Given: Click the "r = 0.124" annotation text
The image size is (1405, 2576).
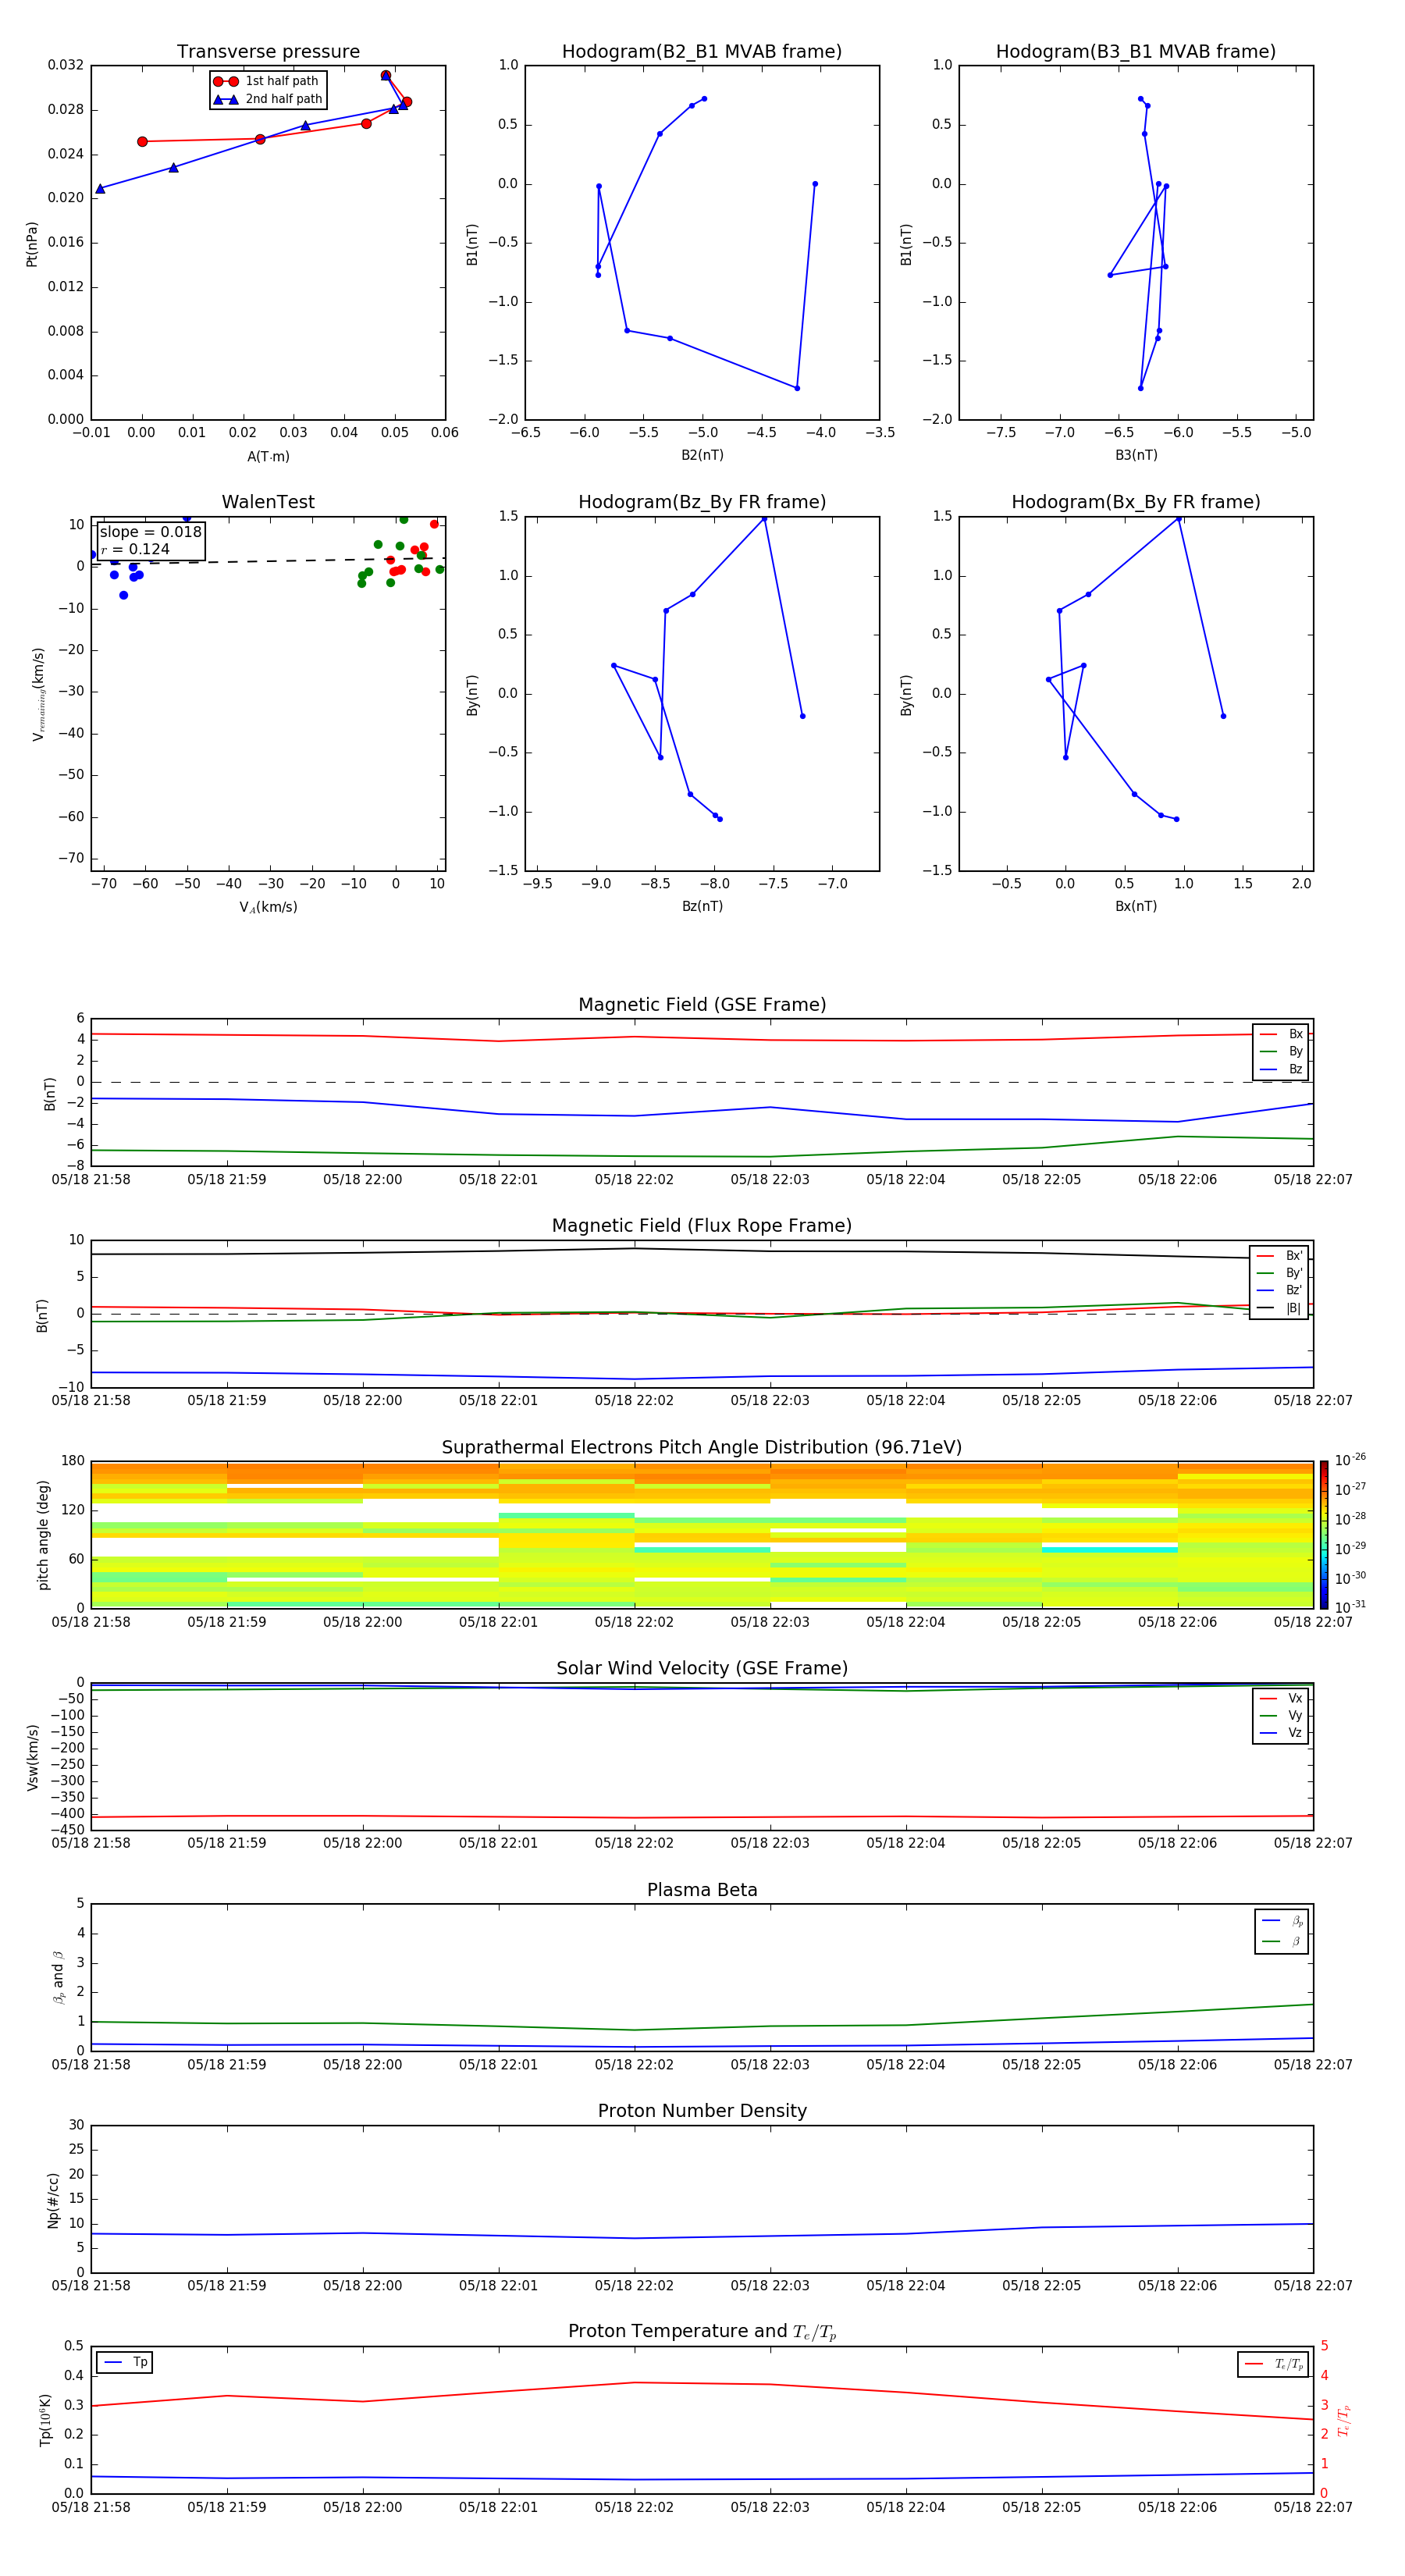Looking at the screenshot, I should [135, 549].
